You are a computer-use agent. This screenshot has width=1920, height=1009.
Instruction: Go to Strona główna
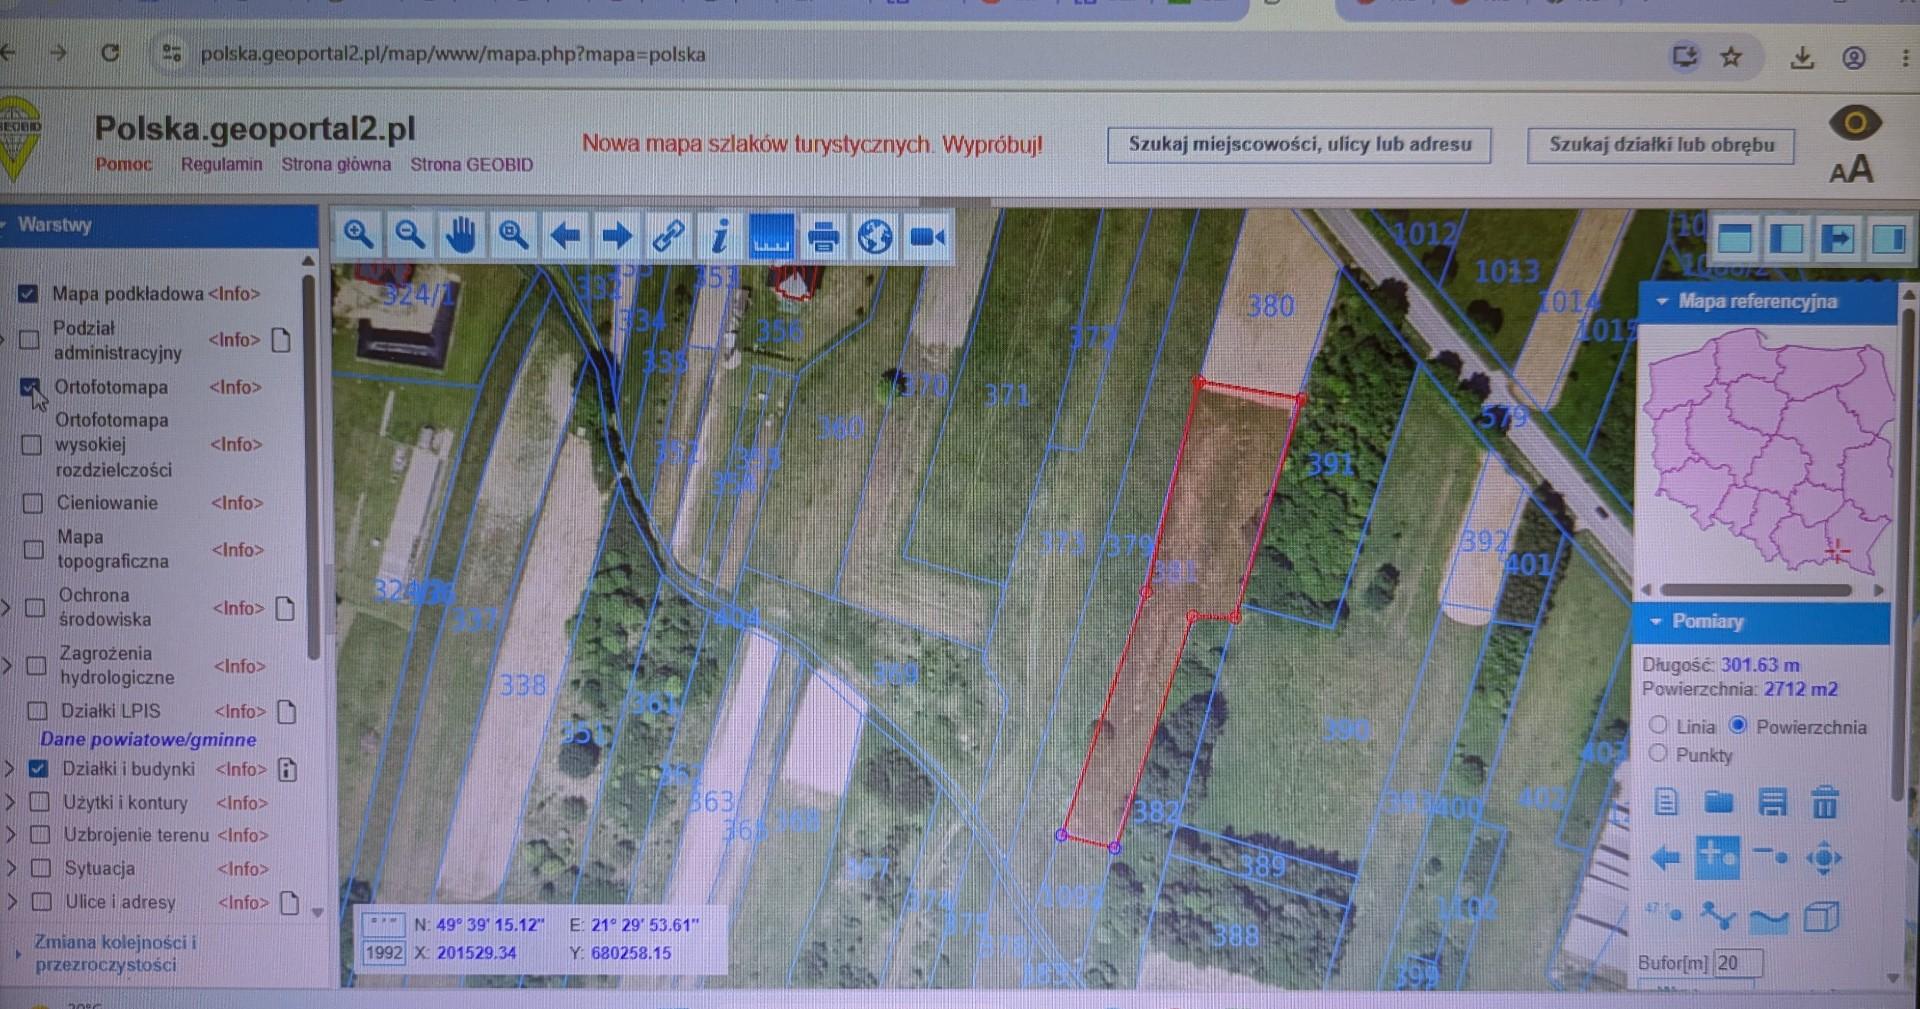336,164
